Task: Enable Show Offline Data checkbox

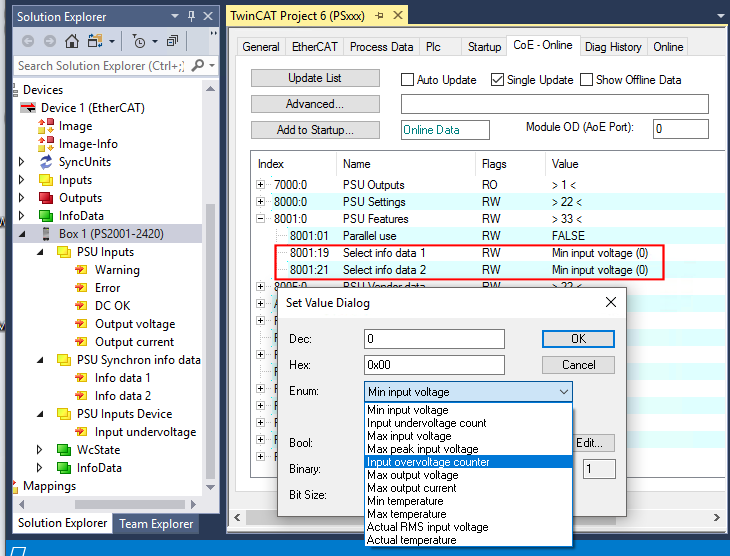Action: coord(587,80)
